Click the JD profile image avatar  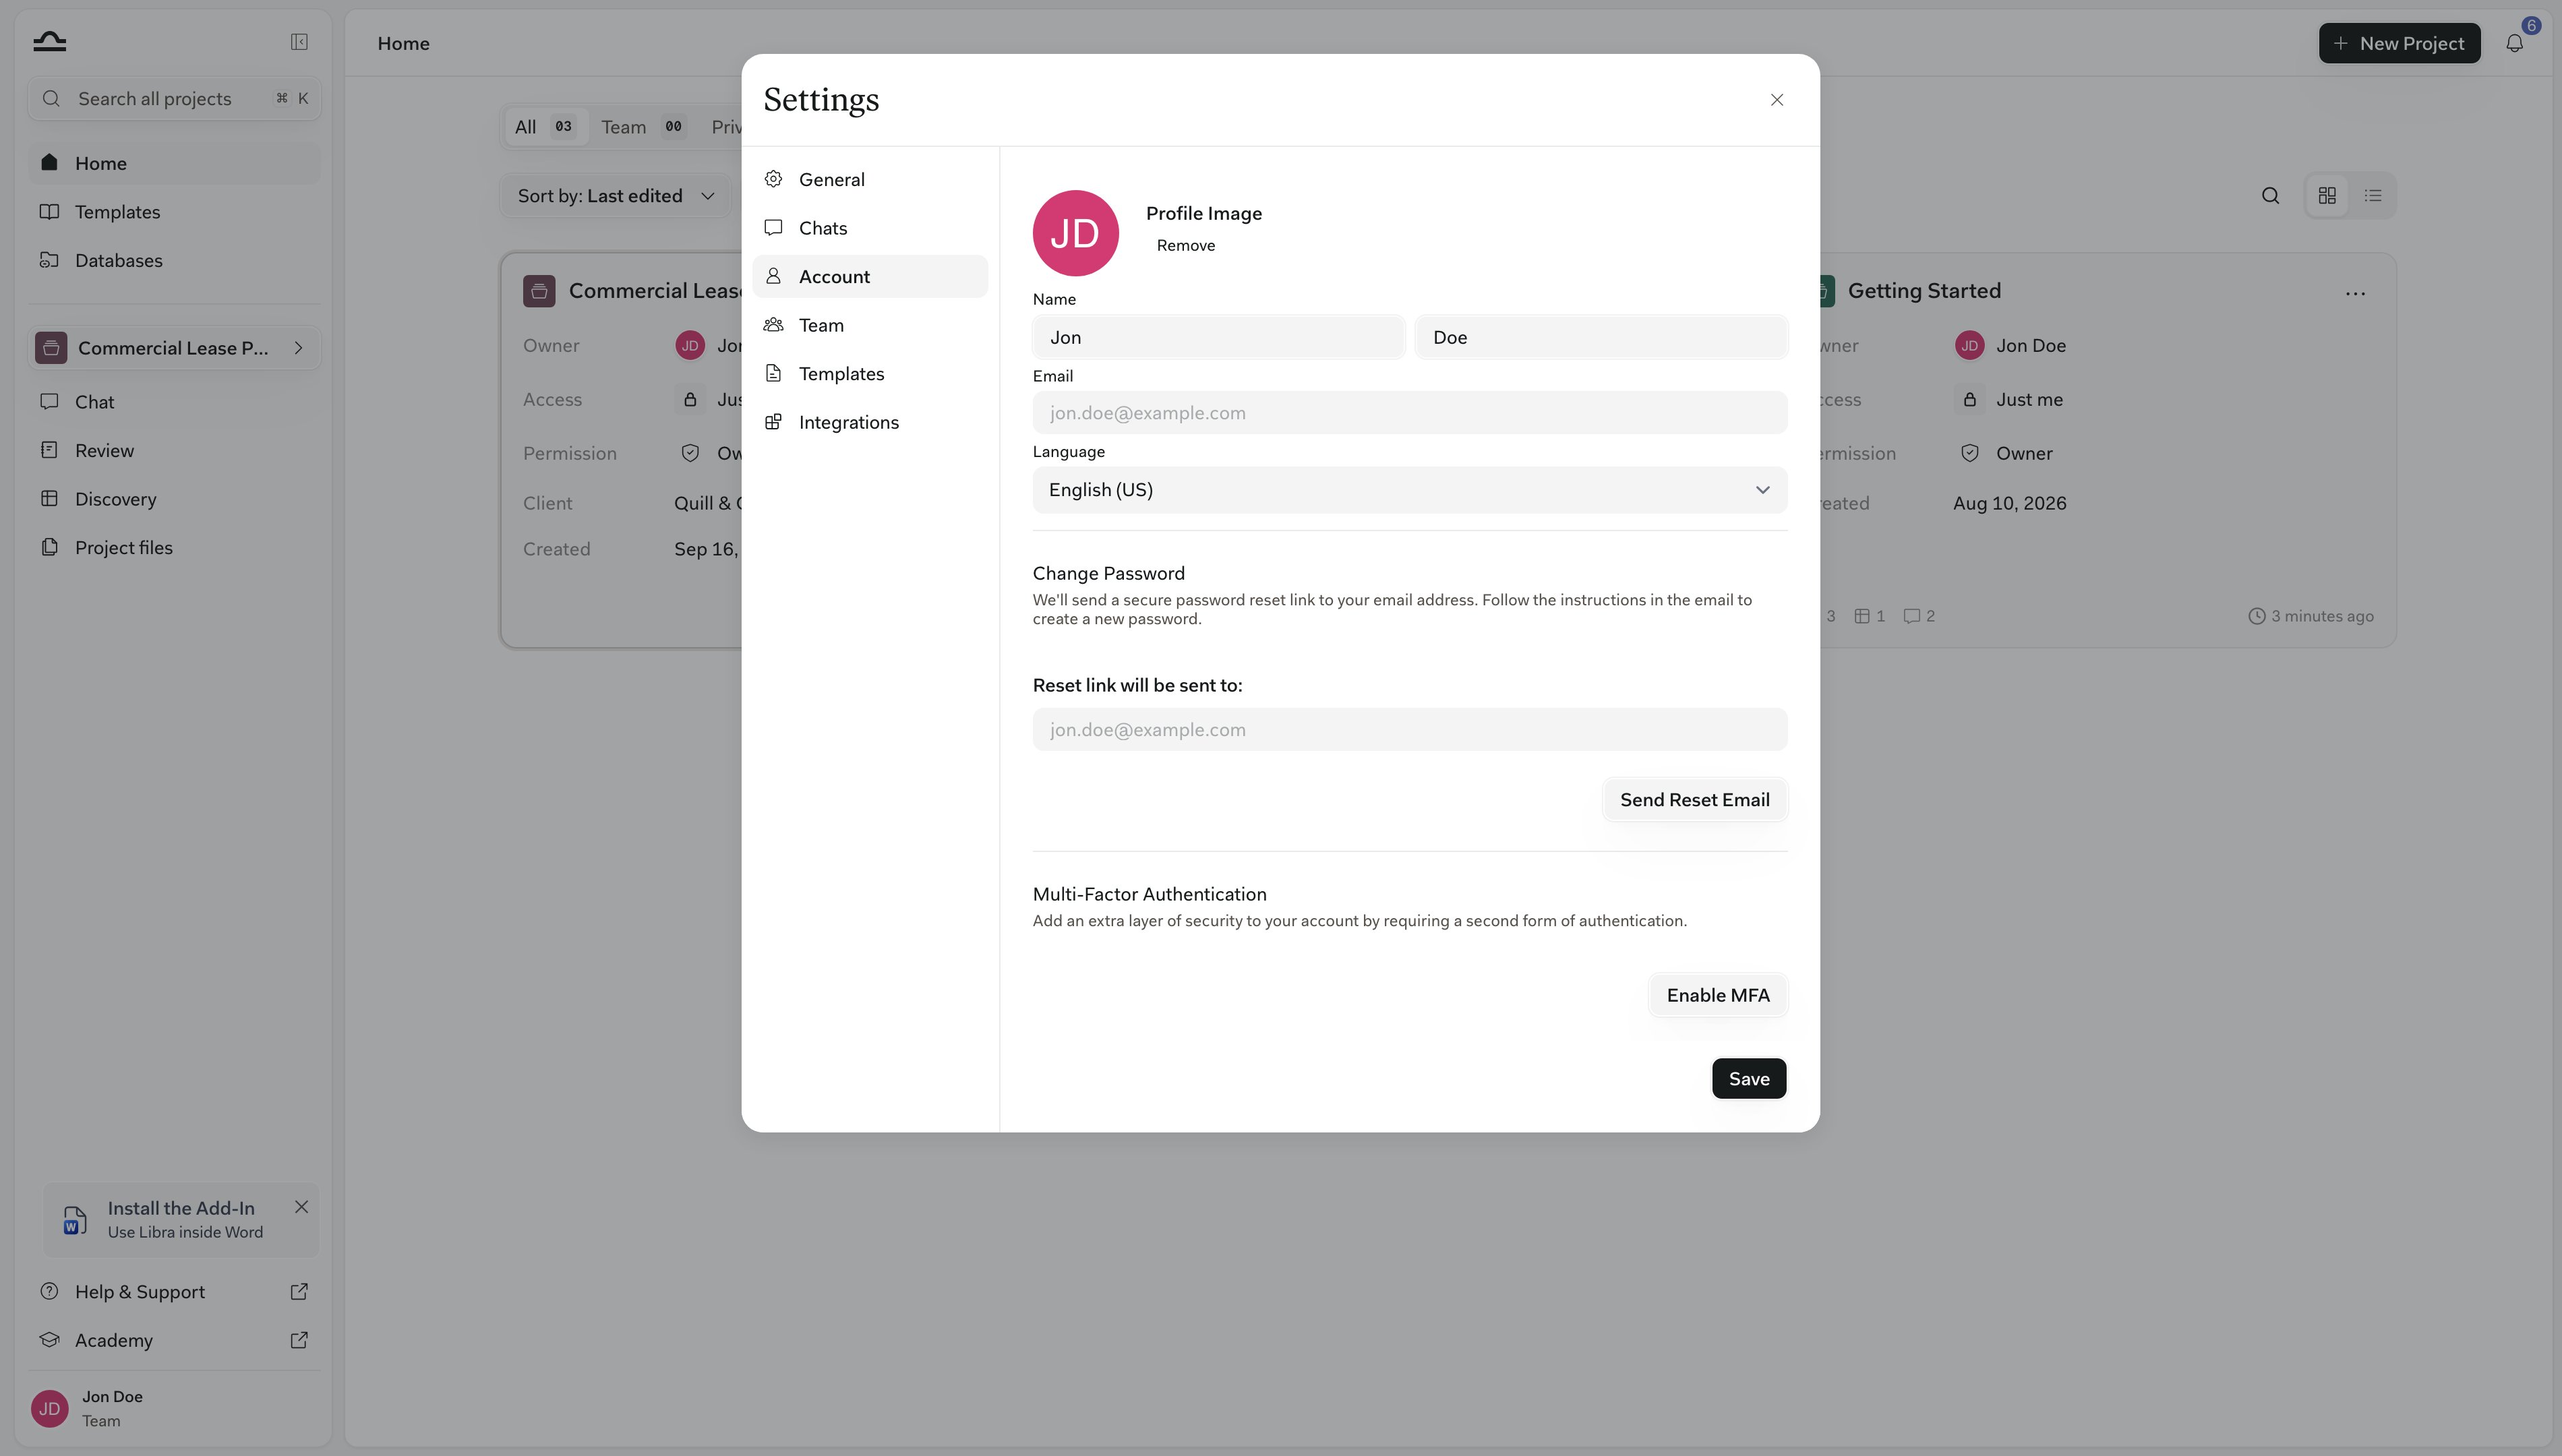click(x=1075, y=233)
